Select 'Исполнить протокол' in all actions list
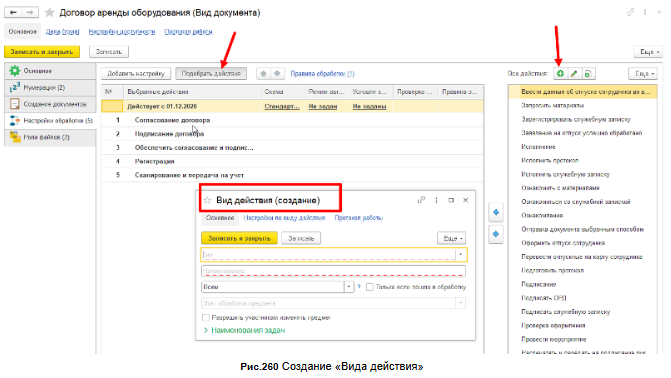The height and width of the screenshot is (378, 671). (583, 161)
